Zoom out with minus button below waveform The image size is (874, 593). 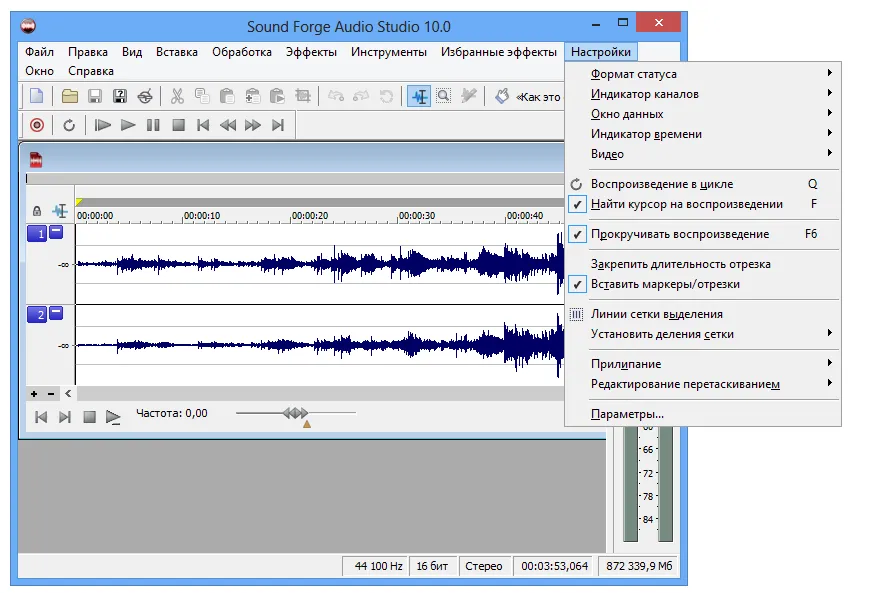[51, 394]
